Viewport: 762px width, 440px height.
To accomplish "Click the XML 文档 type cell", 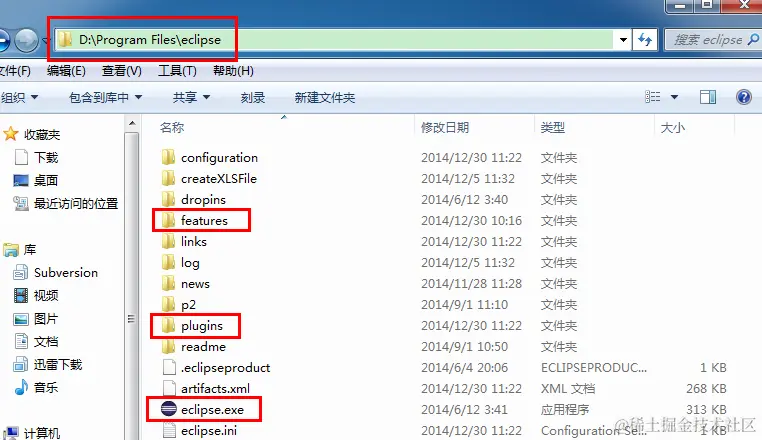I will coord(568,388).
